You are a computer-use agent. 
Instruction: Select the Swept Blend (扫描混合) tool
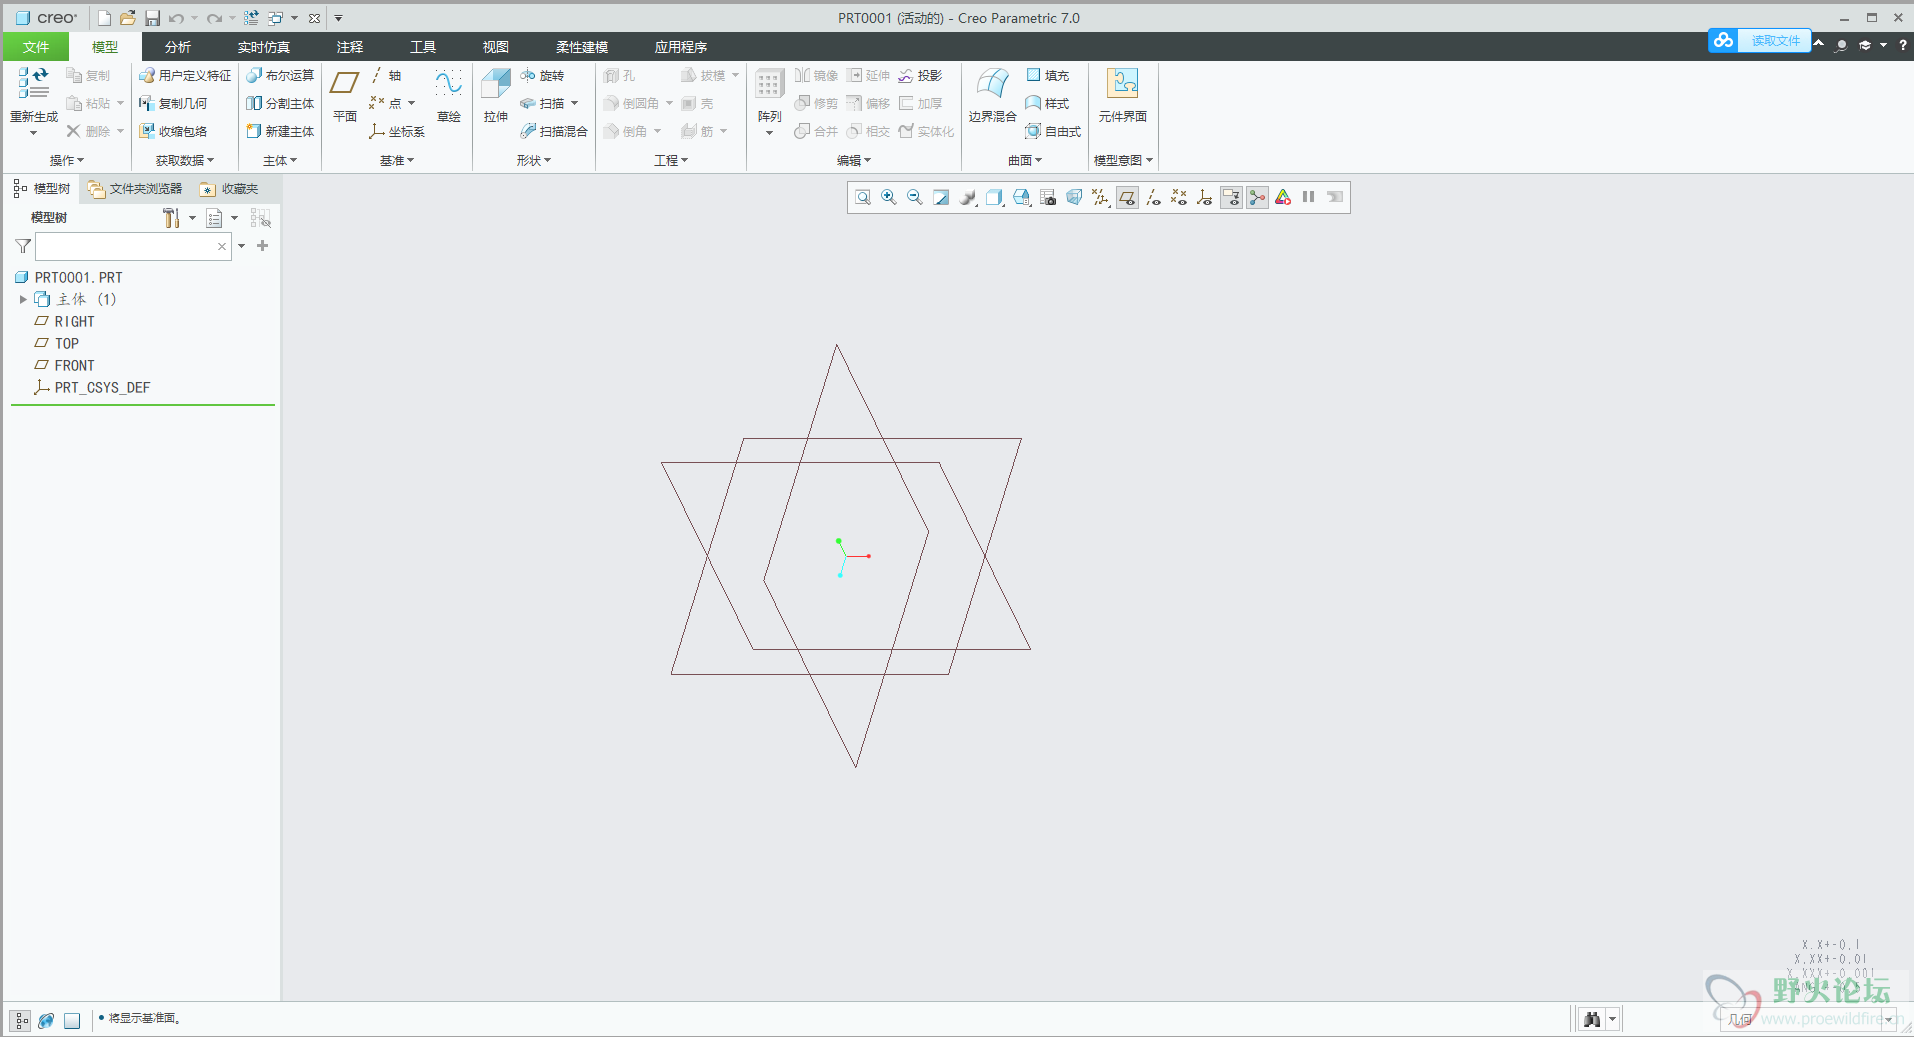point(554,131)
